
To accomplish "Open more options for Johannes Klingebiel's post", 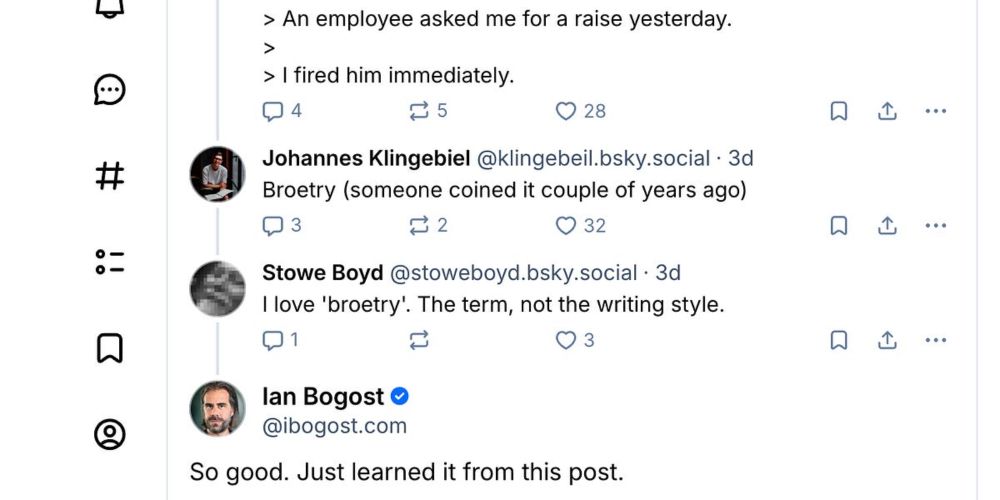I will click(935, 226).
